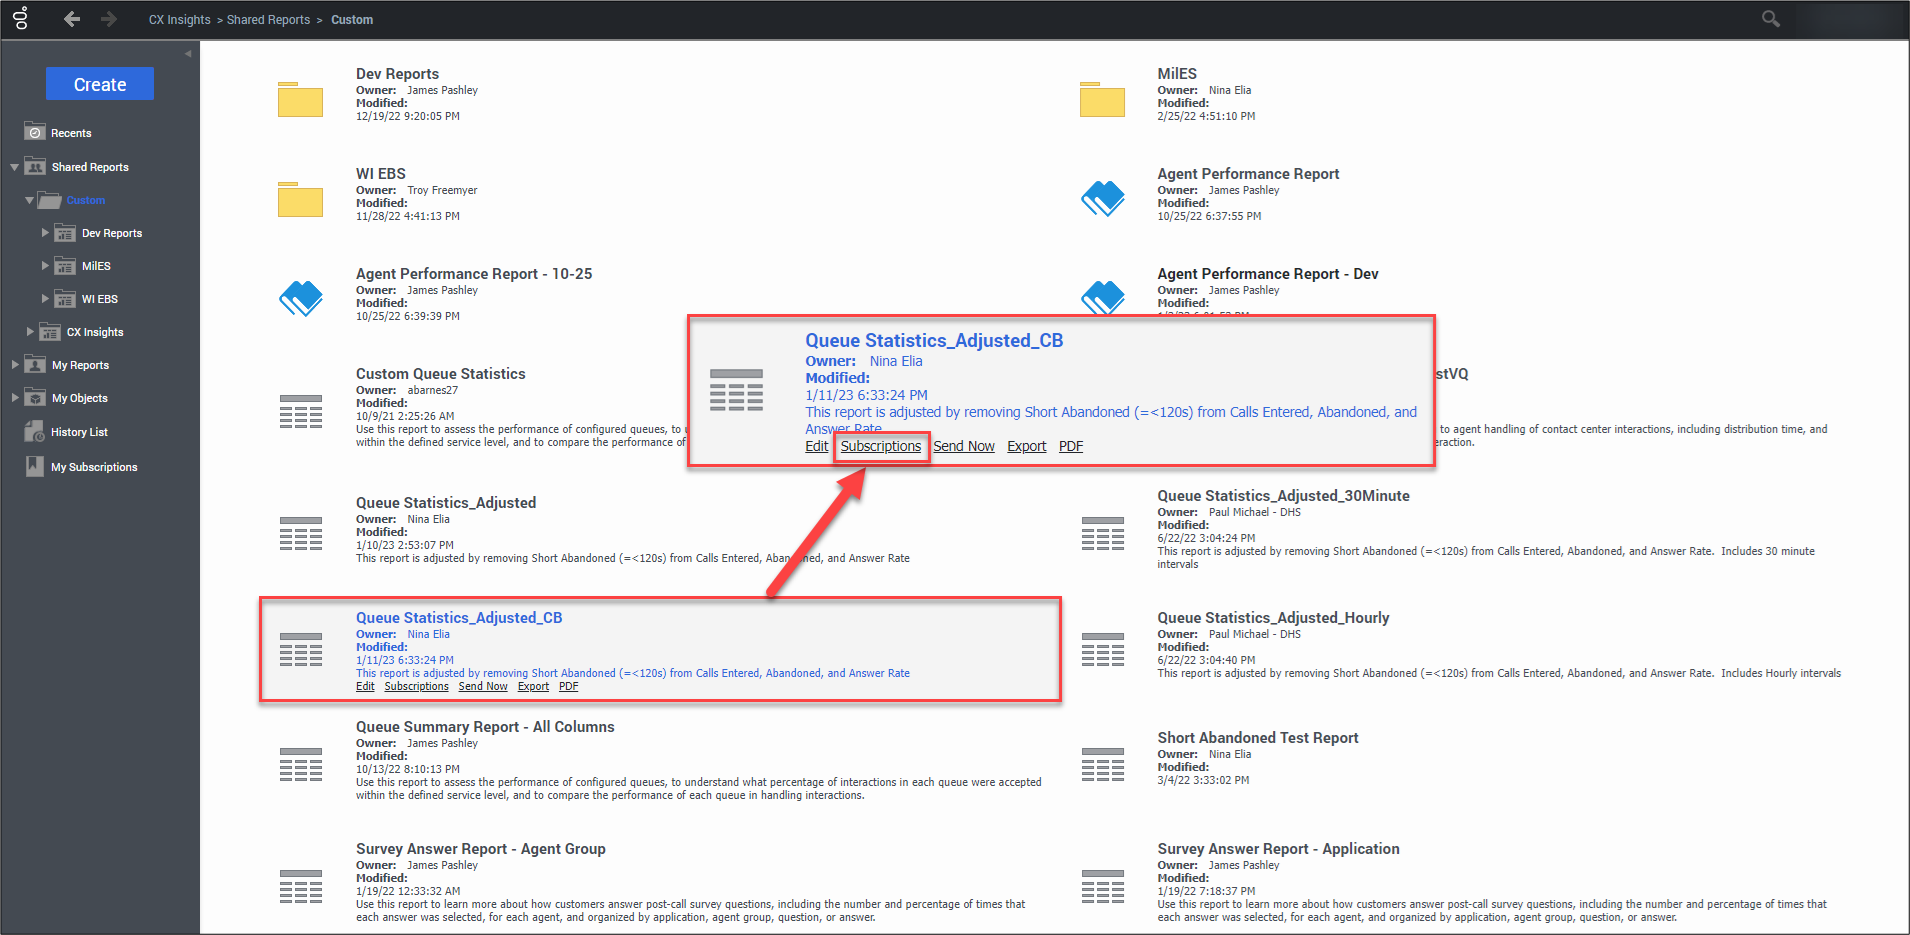Image resolution: width=1910 pixels, height=935 pixels.
Task: Collapse the left sidebar panel
Action: click(x=188, y=54)
